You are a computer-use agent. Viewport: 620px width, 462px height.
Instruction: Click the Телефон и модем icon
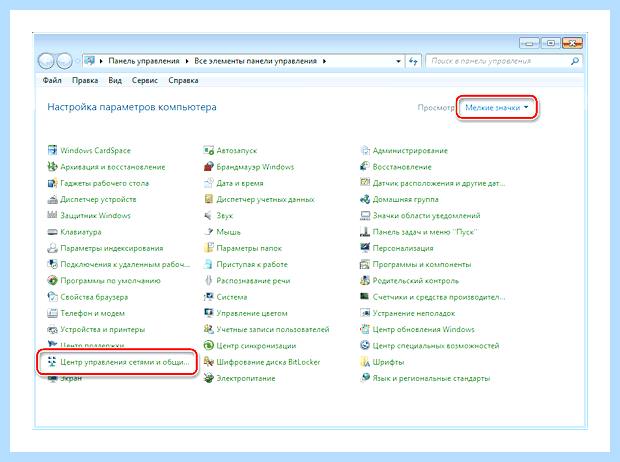point(52,313)
